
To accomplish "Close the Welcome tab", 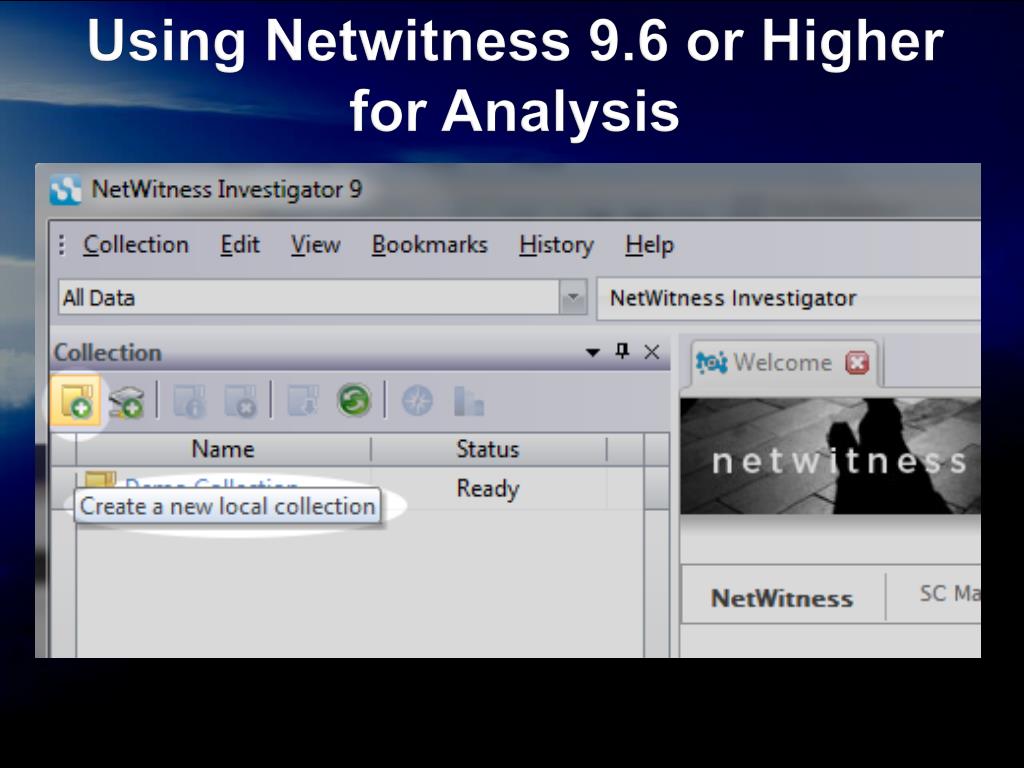I will pos(857,362).
